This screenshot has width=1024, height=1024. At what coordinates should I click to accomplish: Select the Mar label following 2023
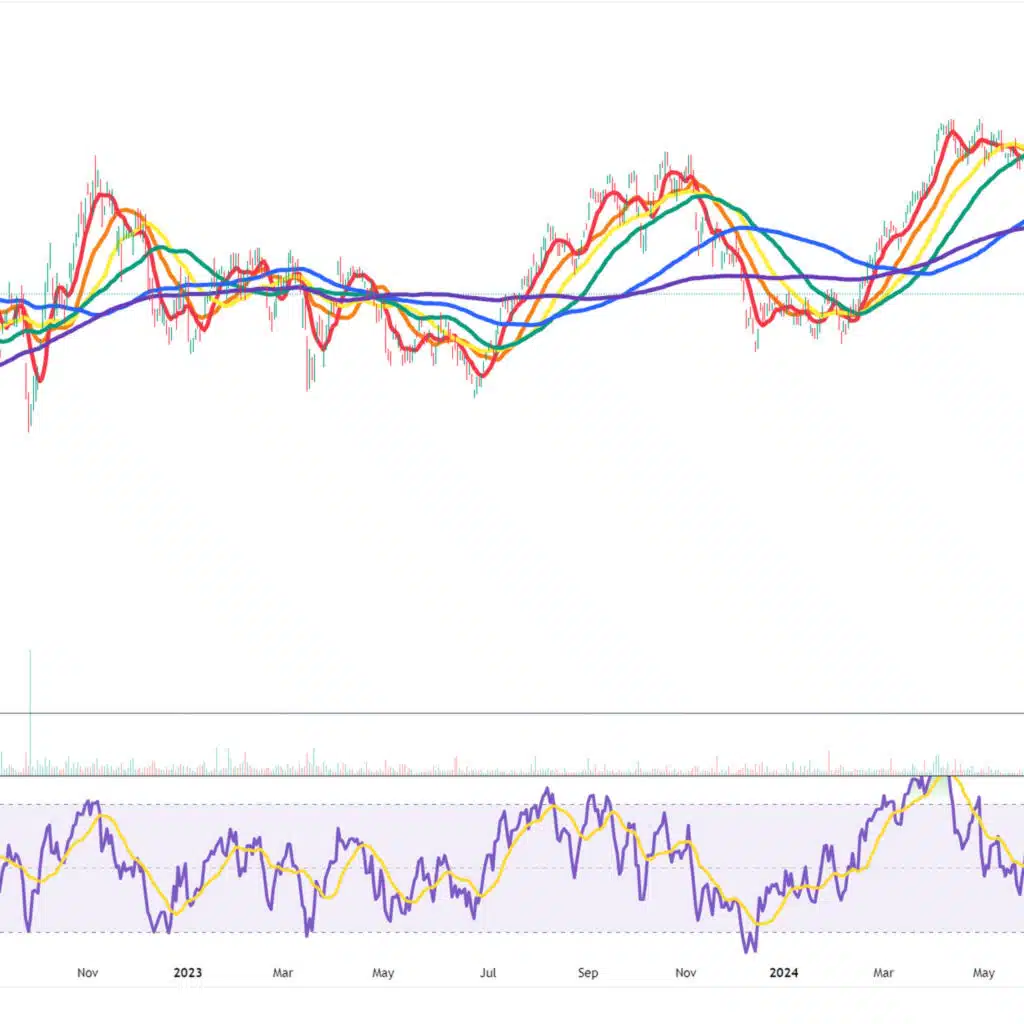[283, 972]
